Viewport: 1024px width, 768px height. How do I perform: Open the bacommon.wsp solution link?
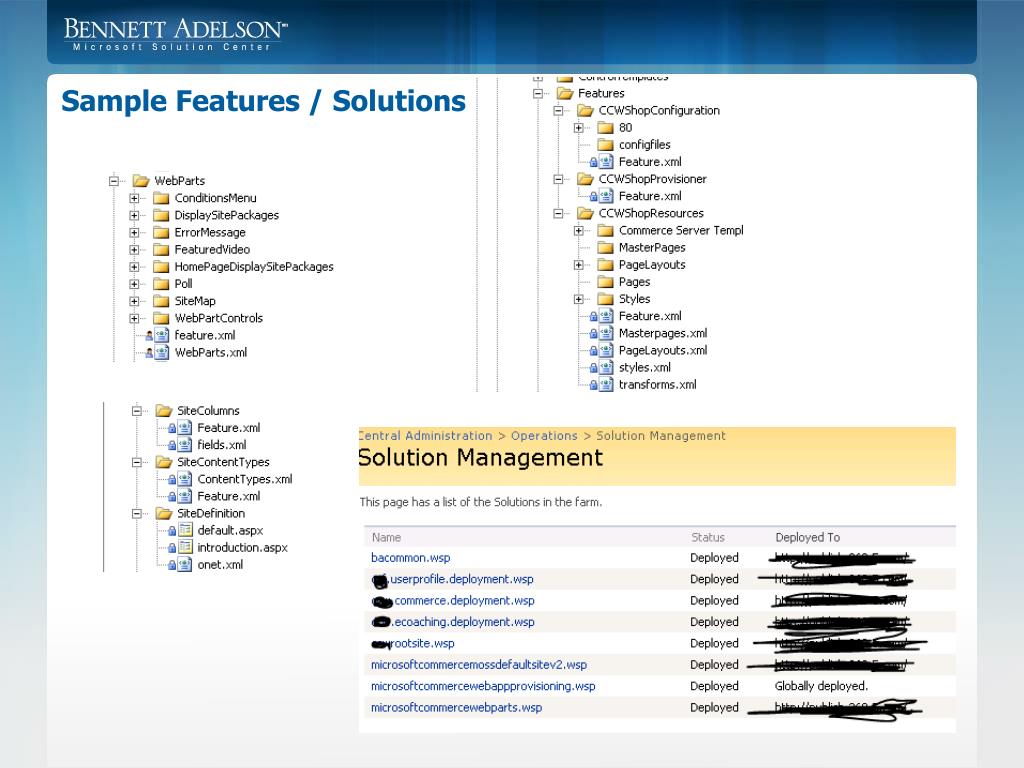click(x=410, y=558)
